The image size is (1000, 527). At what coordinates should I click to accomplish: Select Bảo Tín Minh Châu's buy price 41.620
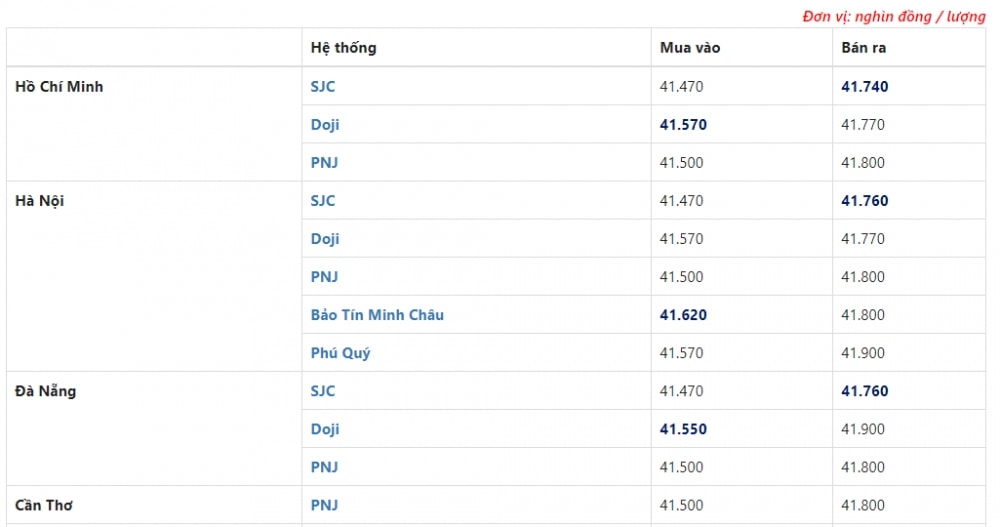click(683, 315)
